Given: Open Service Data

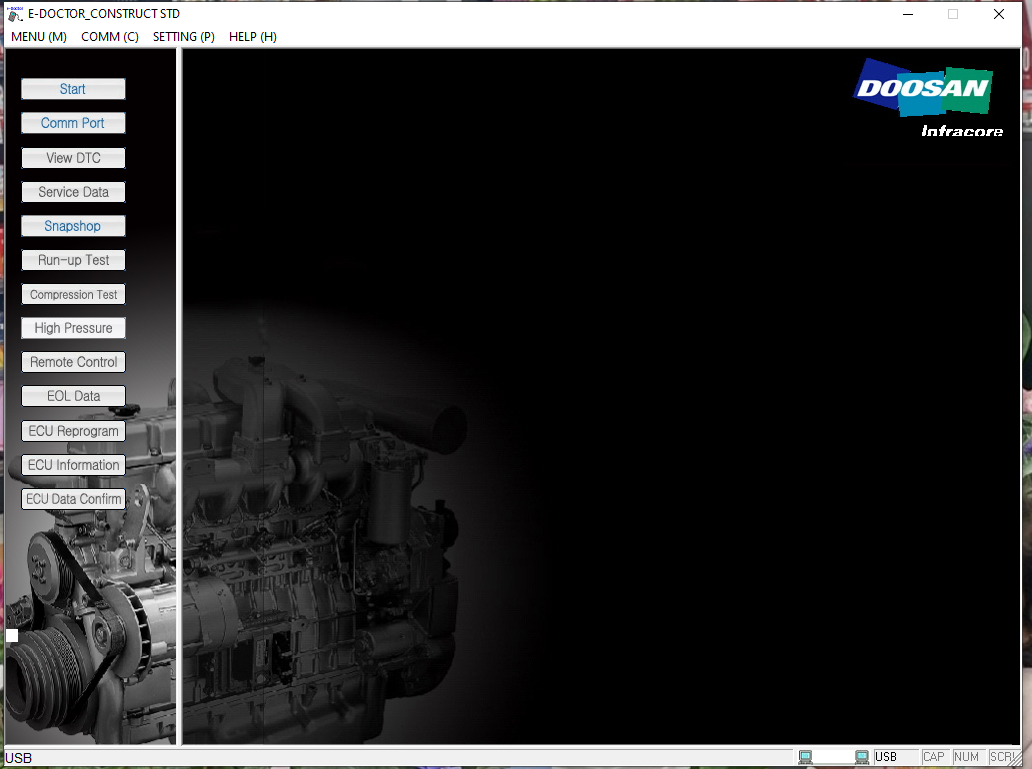Looking at the screenshot, I should pyautogui.click(x=73, y=192).
